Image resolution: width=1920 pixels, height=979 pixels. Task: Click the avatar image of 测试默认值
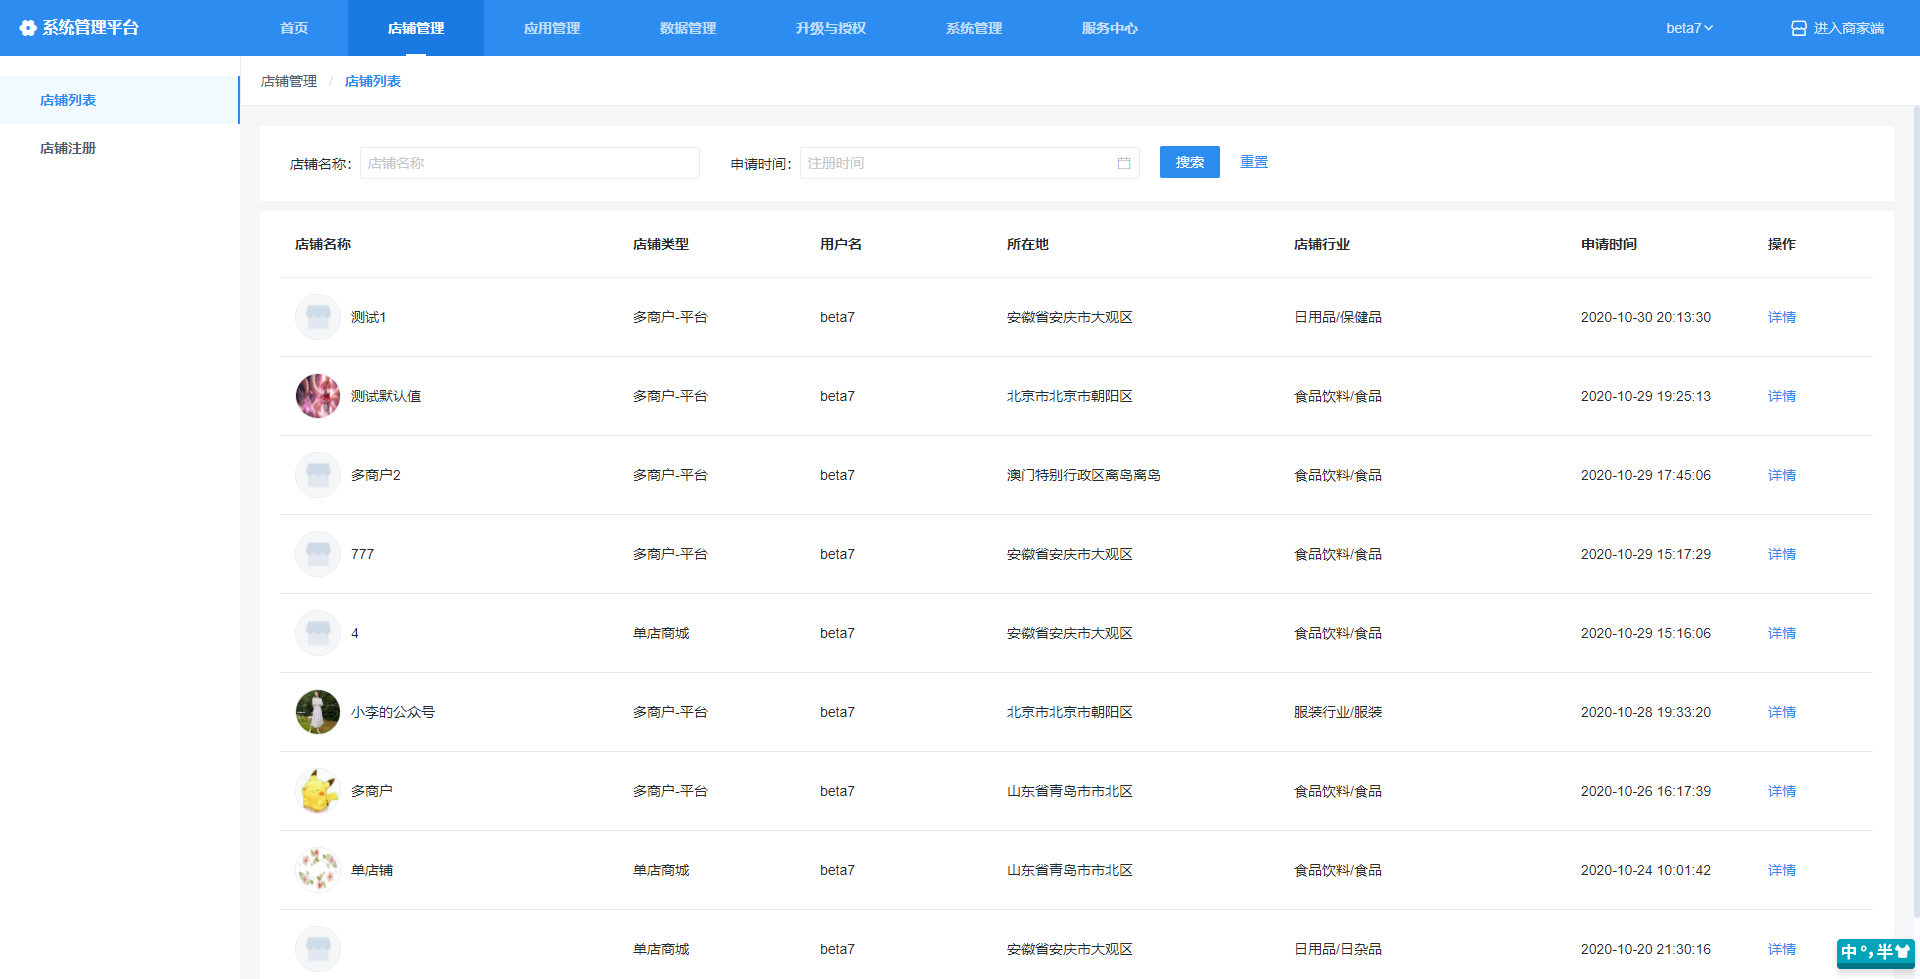[x=318, y=396]
